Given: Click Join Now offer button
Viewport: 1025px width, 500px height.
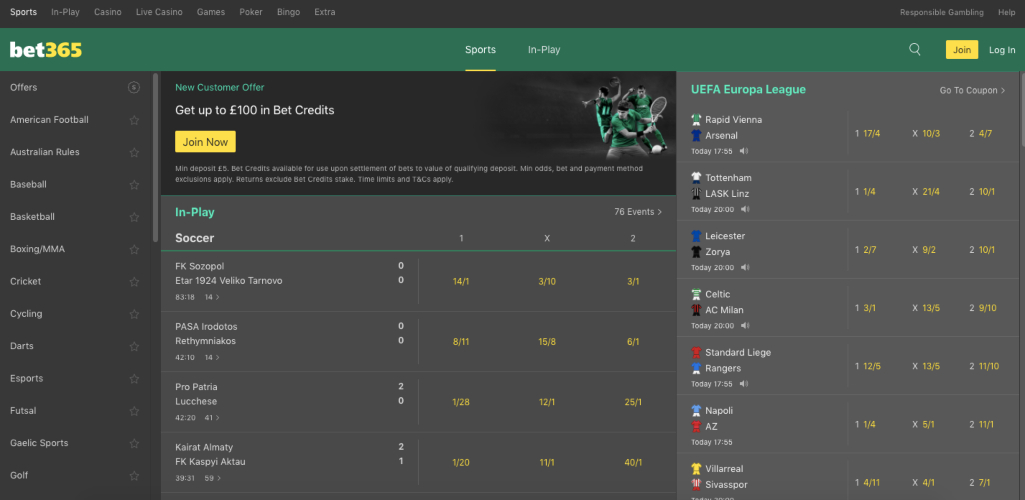Looking at the screenshot, I should coord(205,142).
